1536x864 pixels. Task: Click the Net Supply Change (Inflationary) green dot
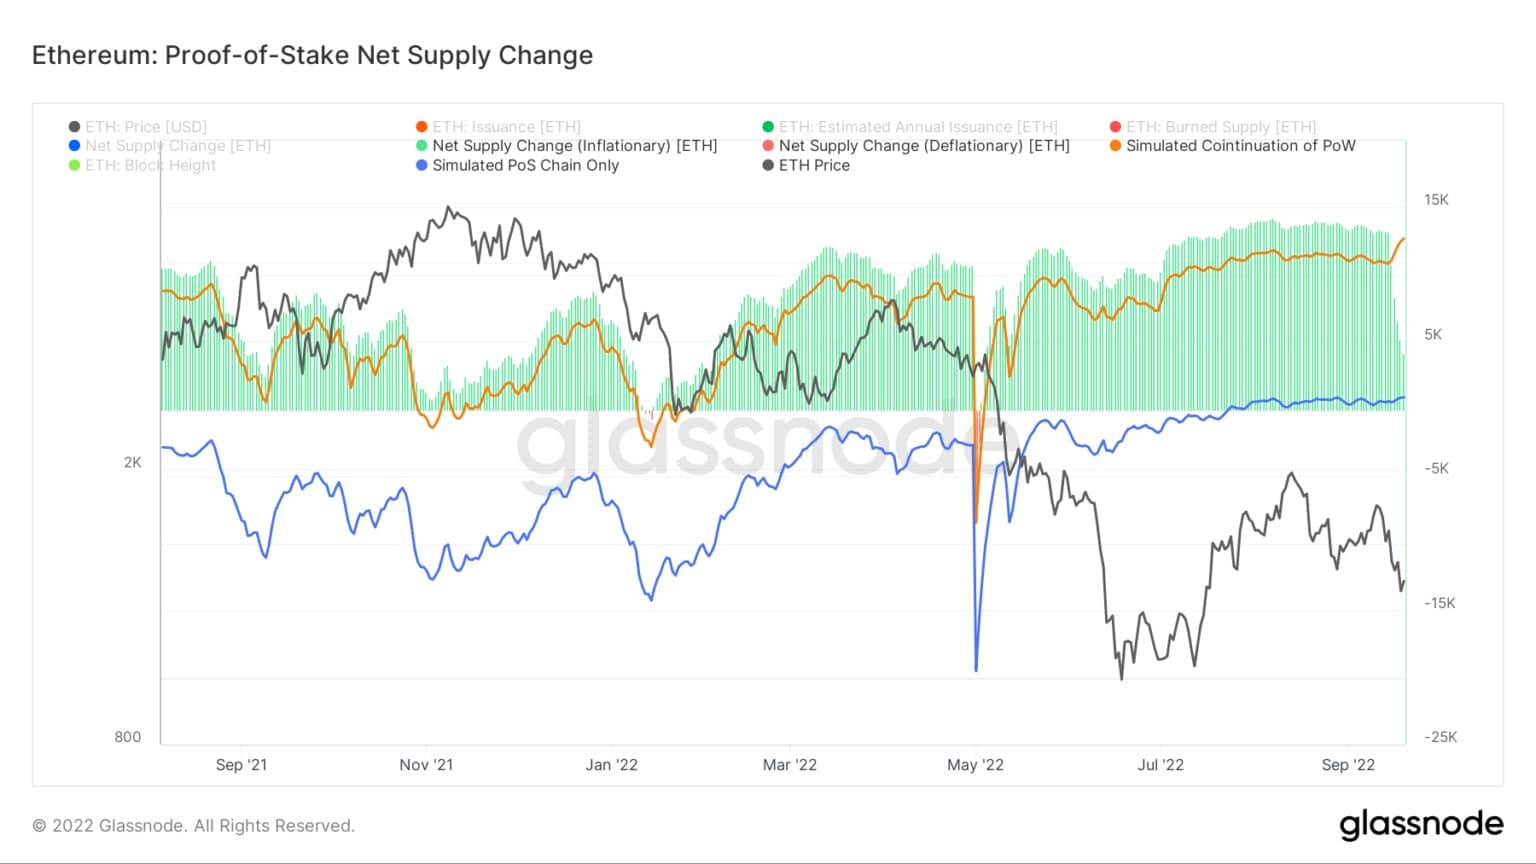[421, 146]
